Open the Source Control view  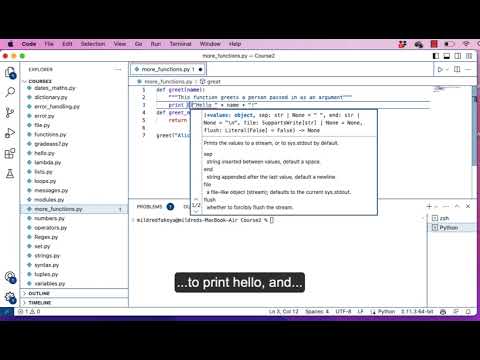[x=10, y=113]
